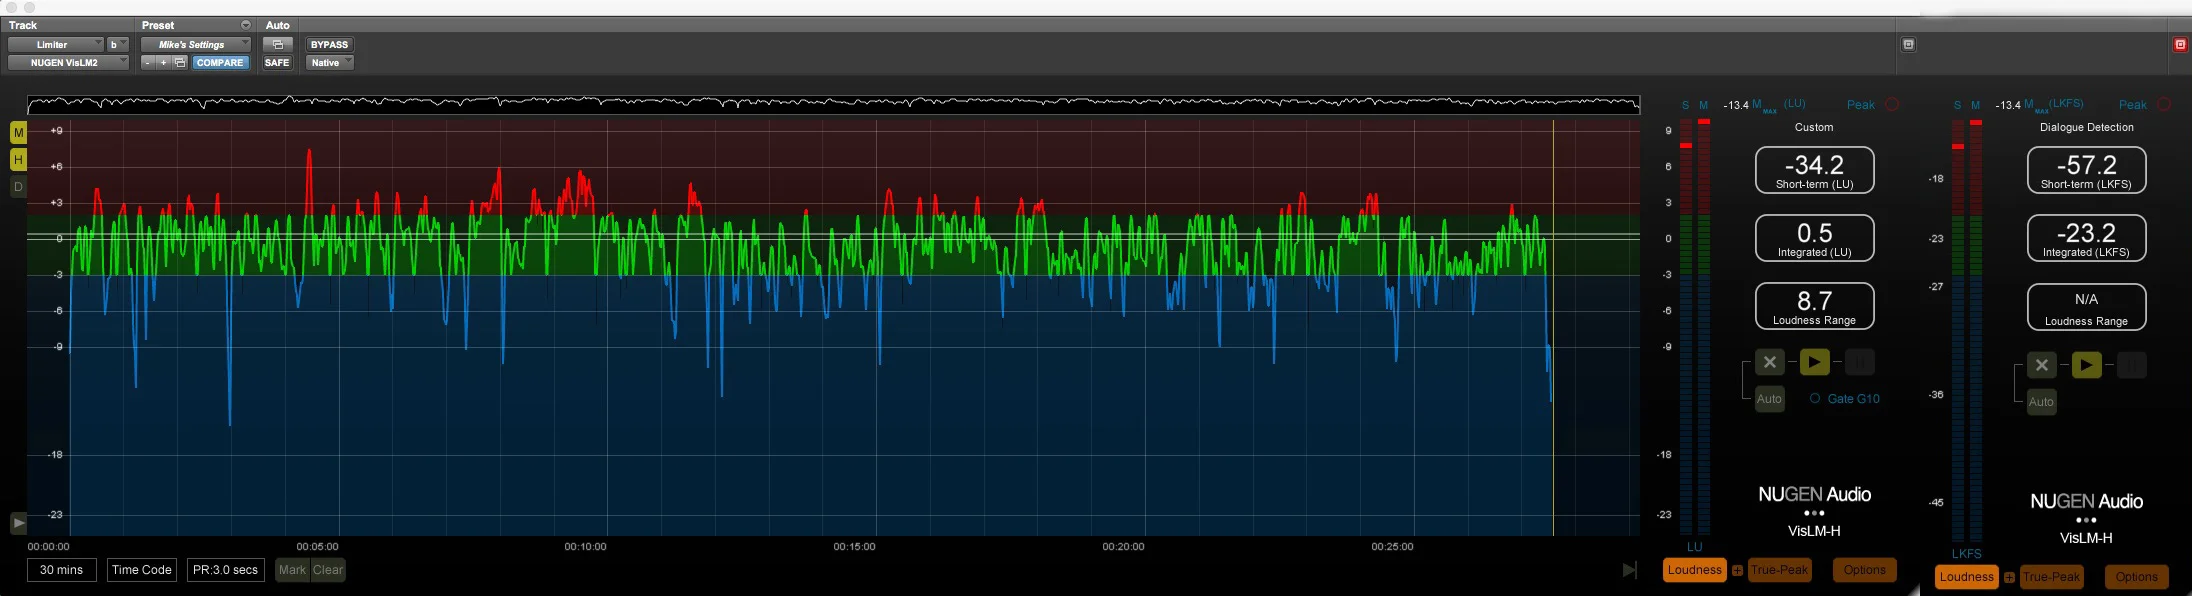
Task: Toggle Auto mode on the Custom meter
Action: [x=1769, y=398]
